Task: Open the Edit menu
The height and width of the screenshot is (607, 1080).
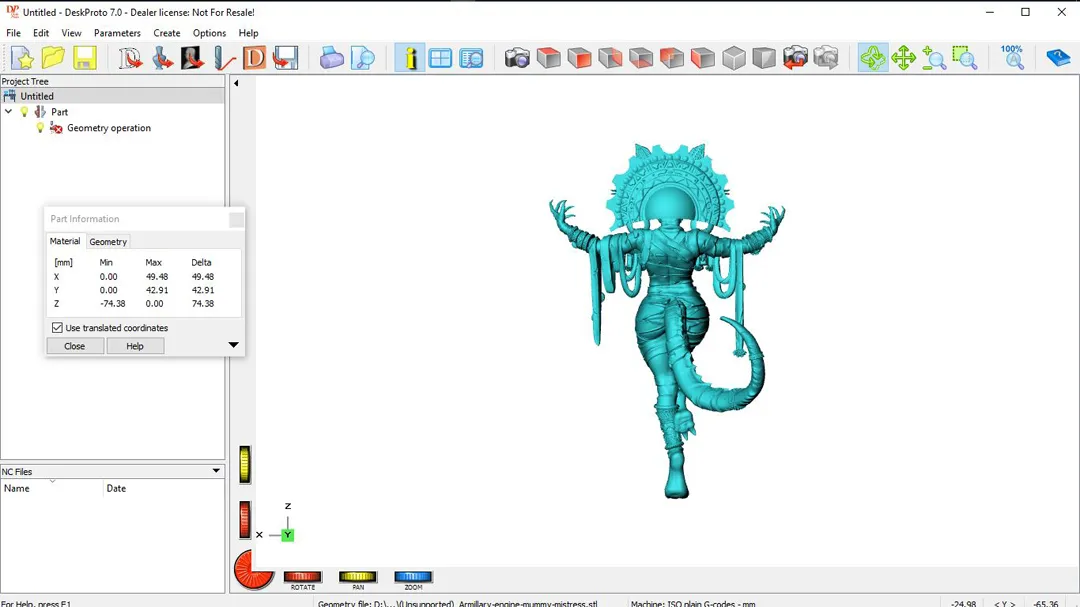Action: coord(41,33)
